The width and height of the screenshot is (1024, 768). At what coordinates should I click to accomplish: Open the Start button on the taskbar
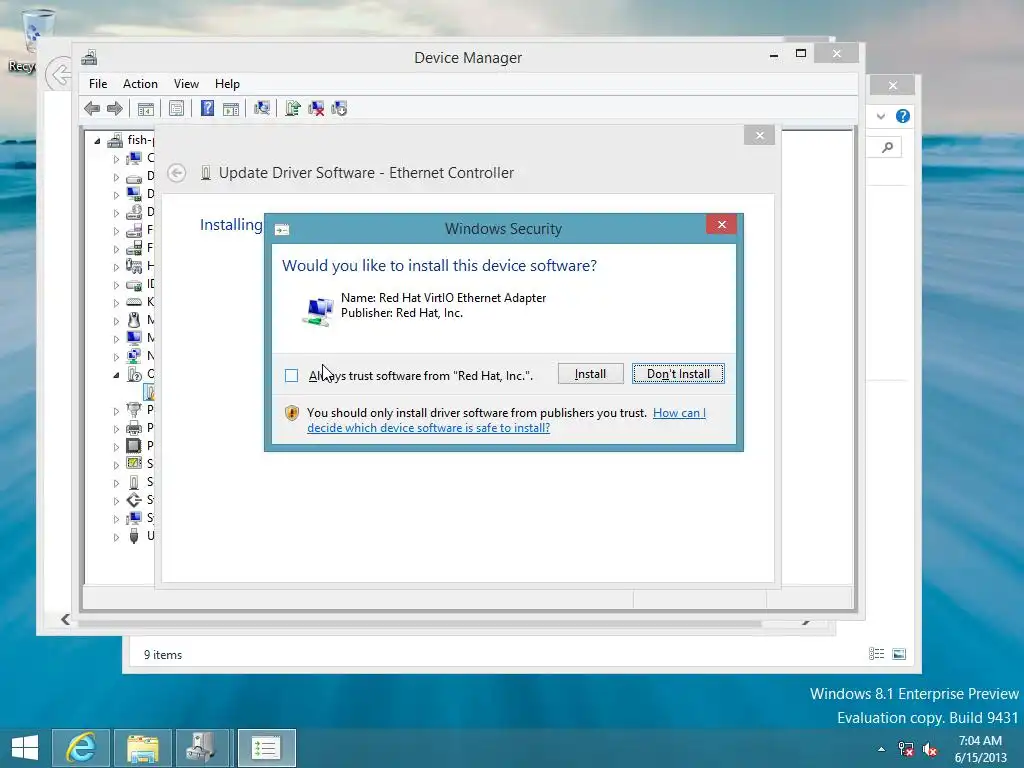pos(25,748)
